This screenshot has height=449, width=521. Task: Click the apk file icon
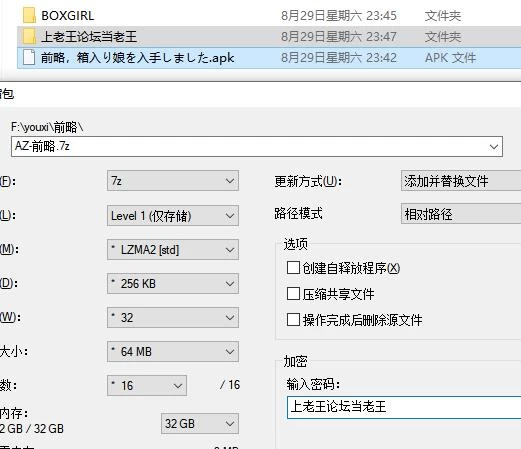(29, 57)
